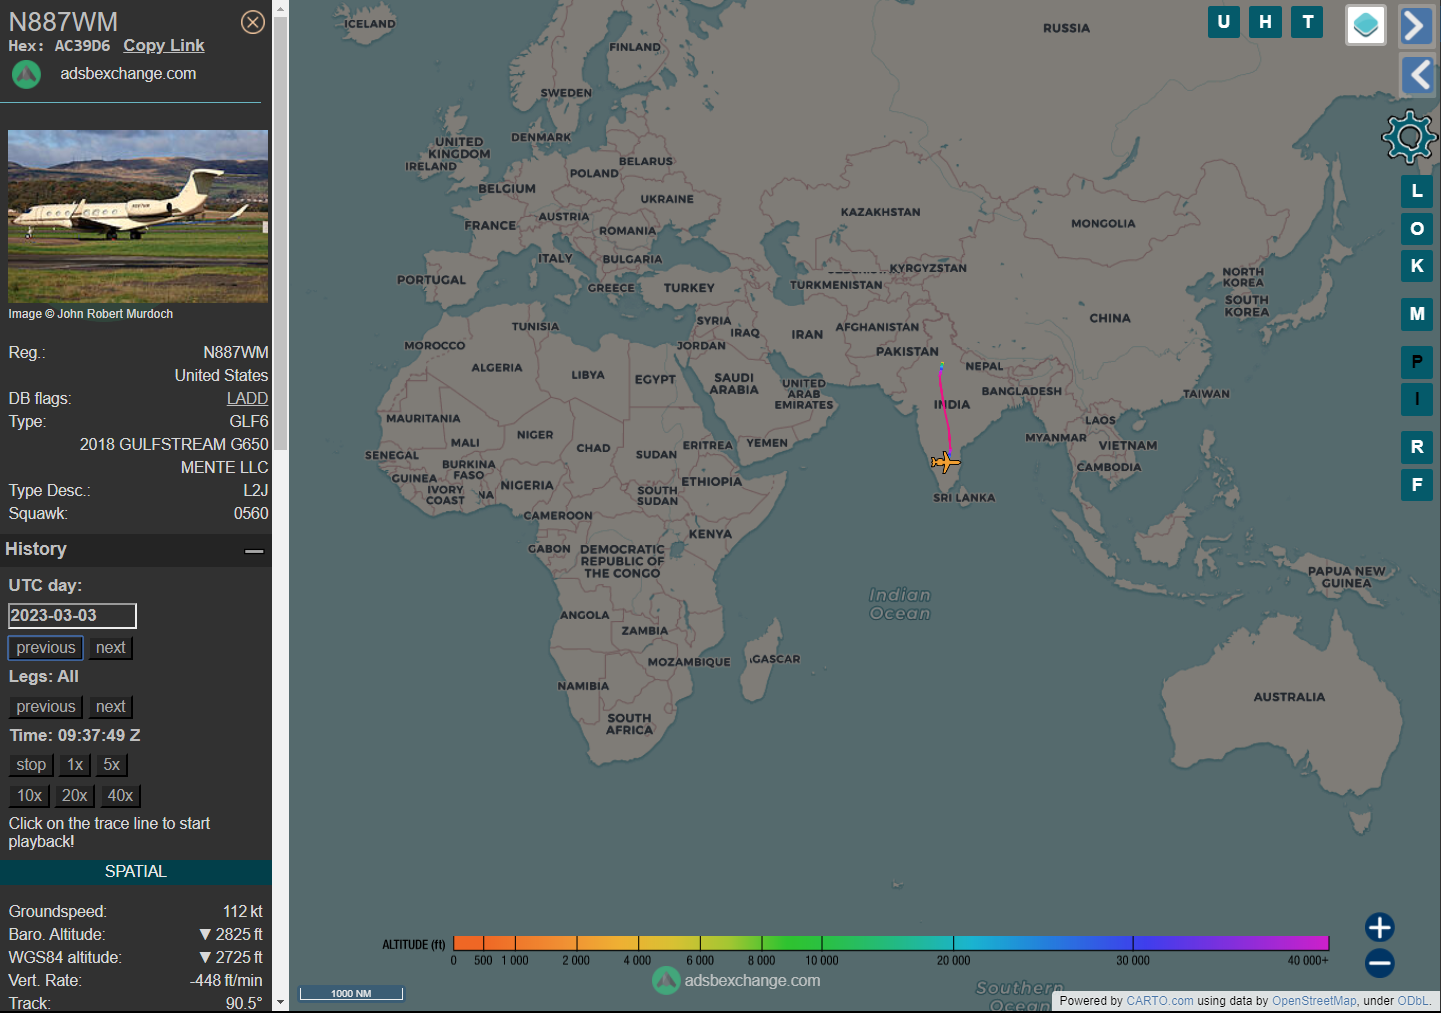Click the Track value 90.5°
This screenshot has height=1013, width=1441.
[x=244, y=1003]
